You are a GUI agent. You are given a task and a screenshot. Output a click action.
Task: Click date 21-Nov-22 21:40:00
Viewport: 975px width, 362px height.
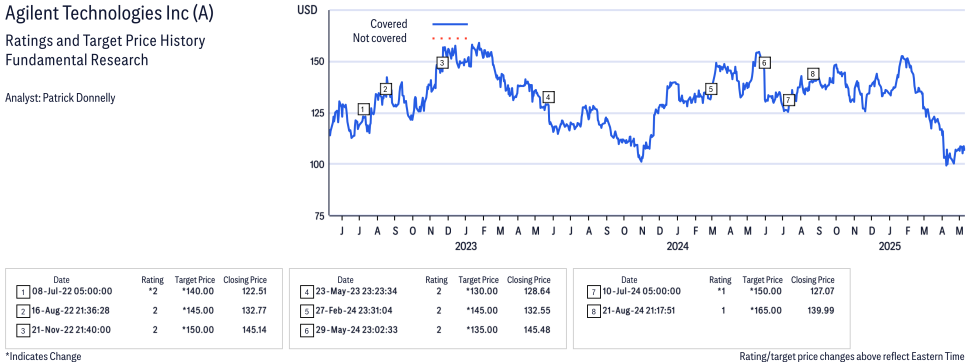pyautogui.click(x=71, y=330)
